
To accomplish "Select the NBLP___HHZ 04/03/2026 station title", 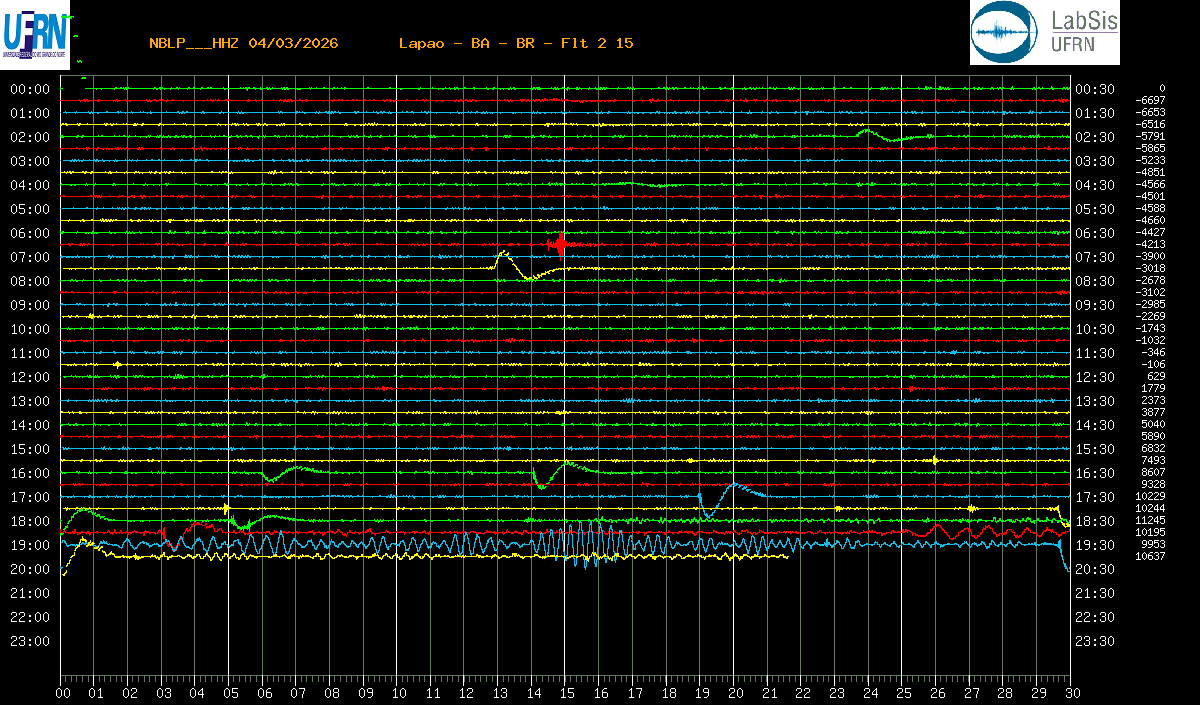I will click(243, 43).
